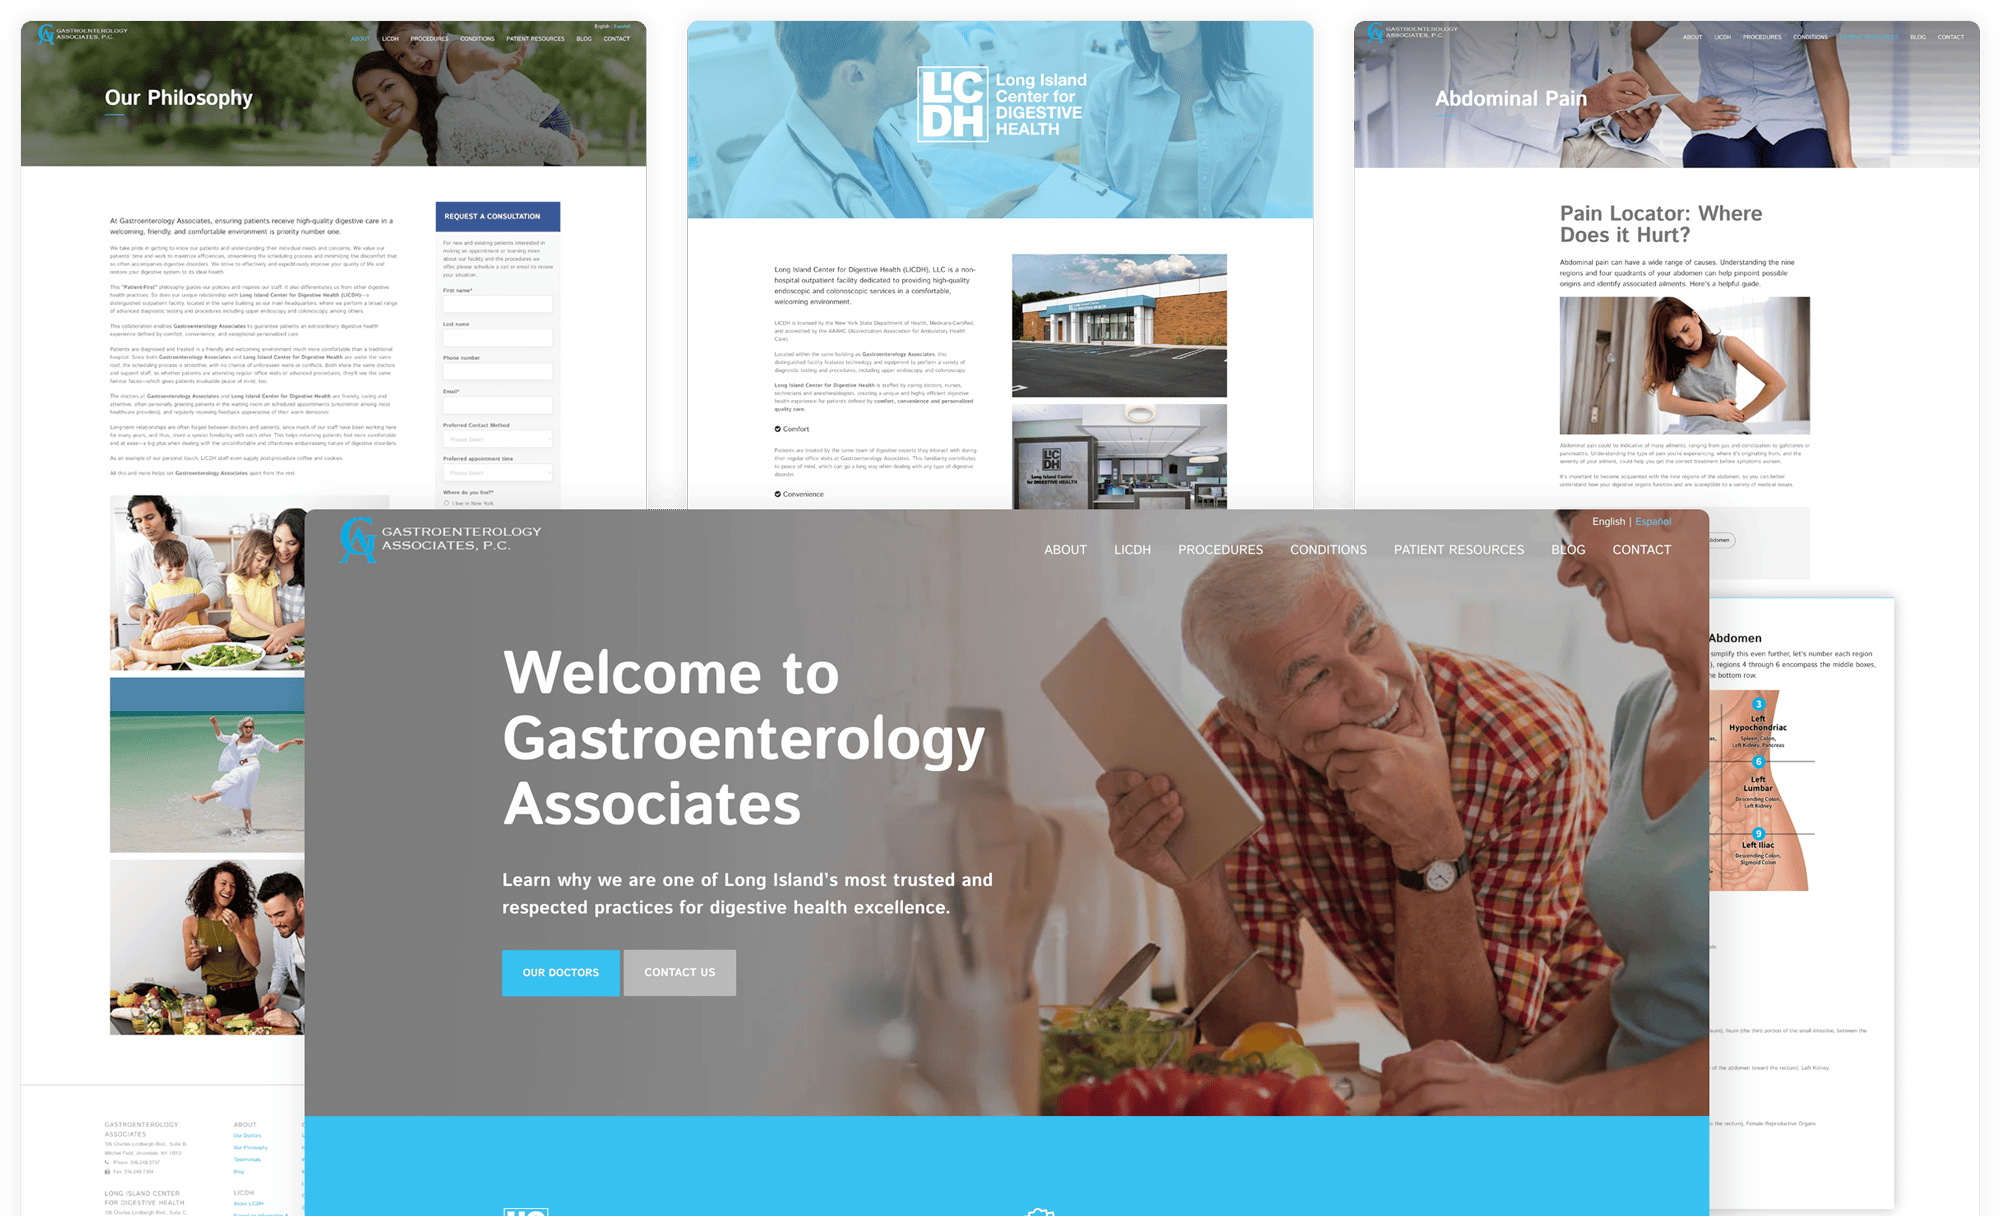
Task: Click the OUR DOCTORS button
Action: tap(563, 972)
